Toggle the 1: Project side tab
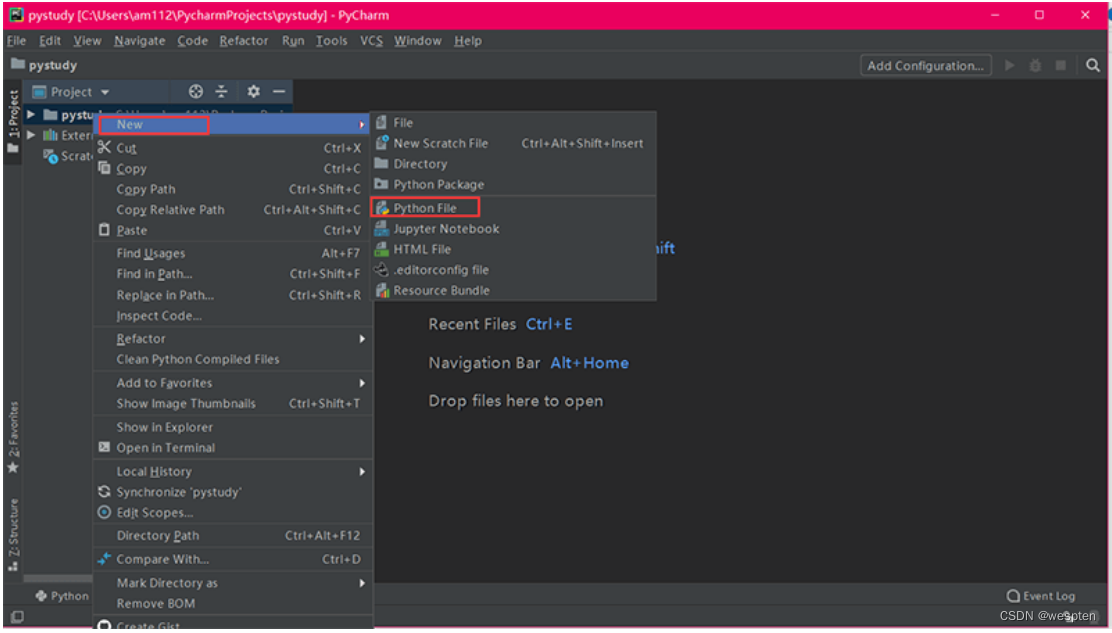The height and width of the screenshot is (633, 1112). tap(13, 122)
